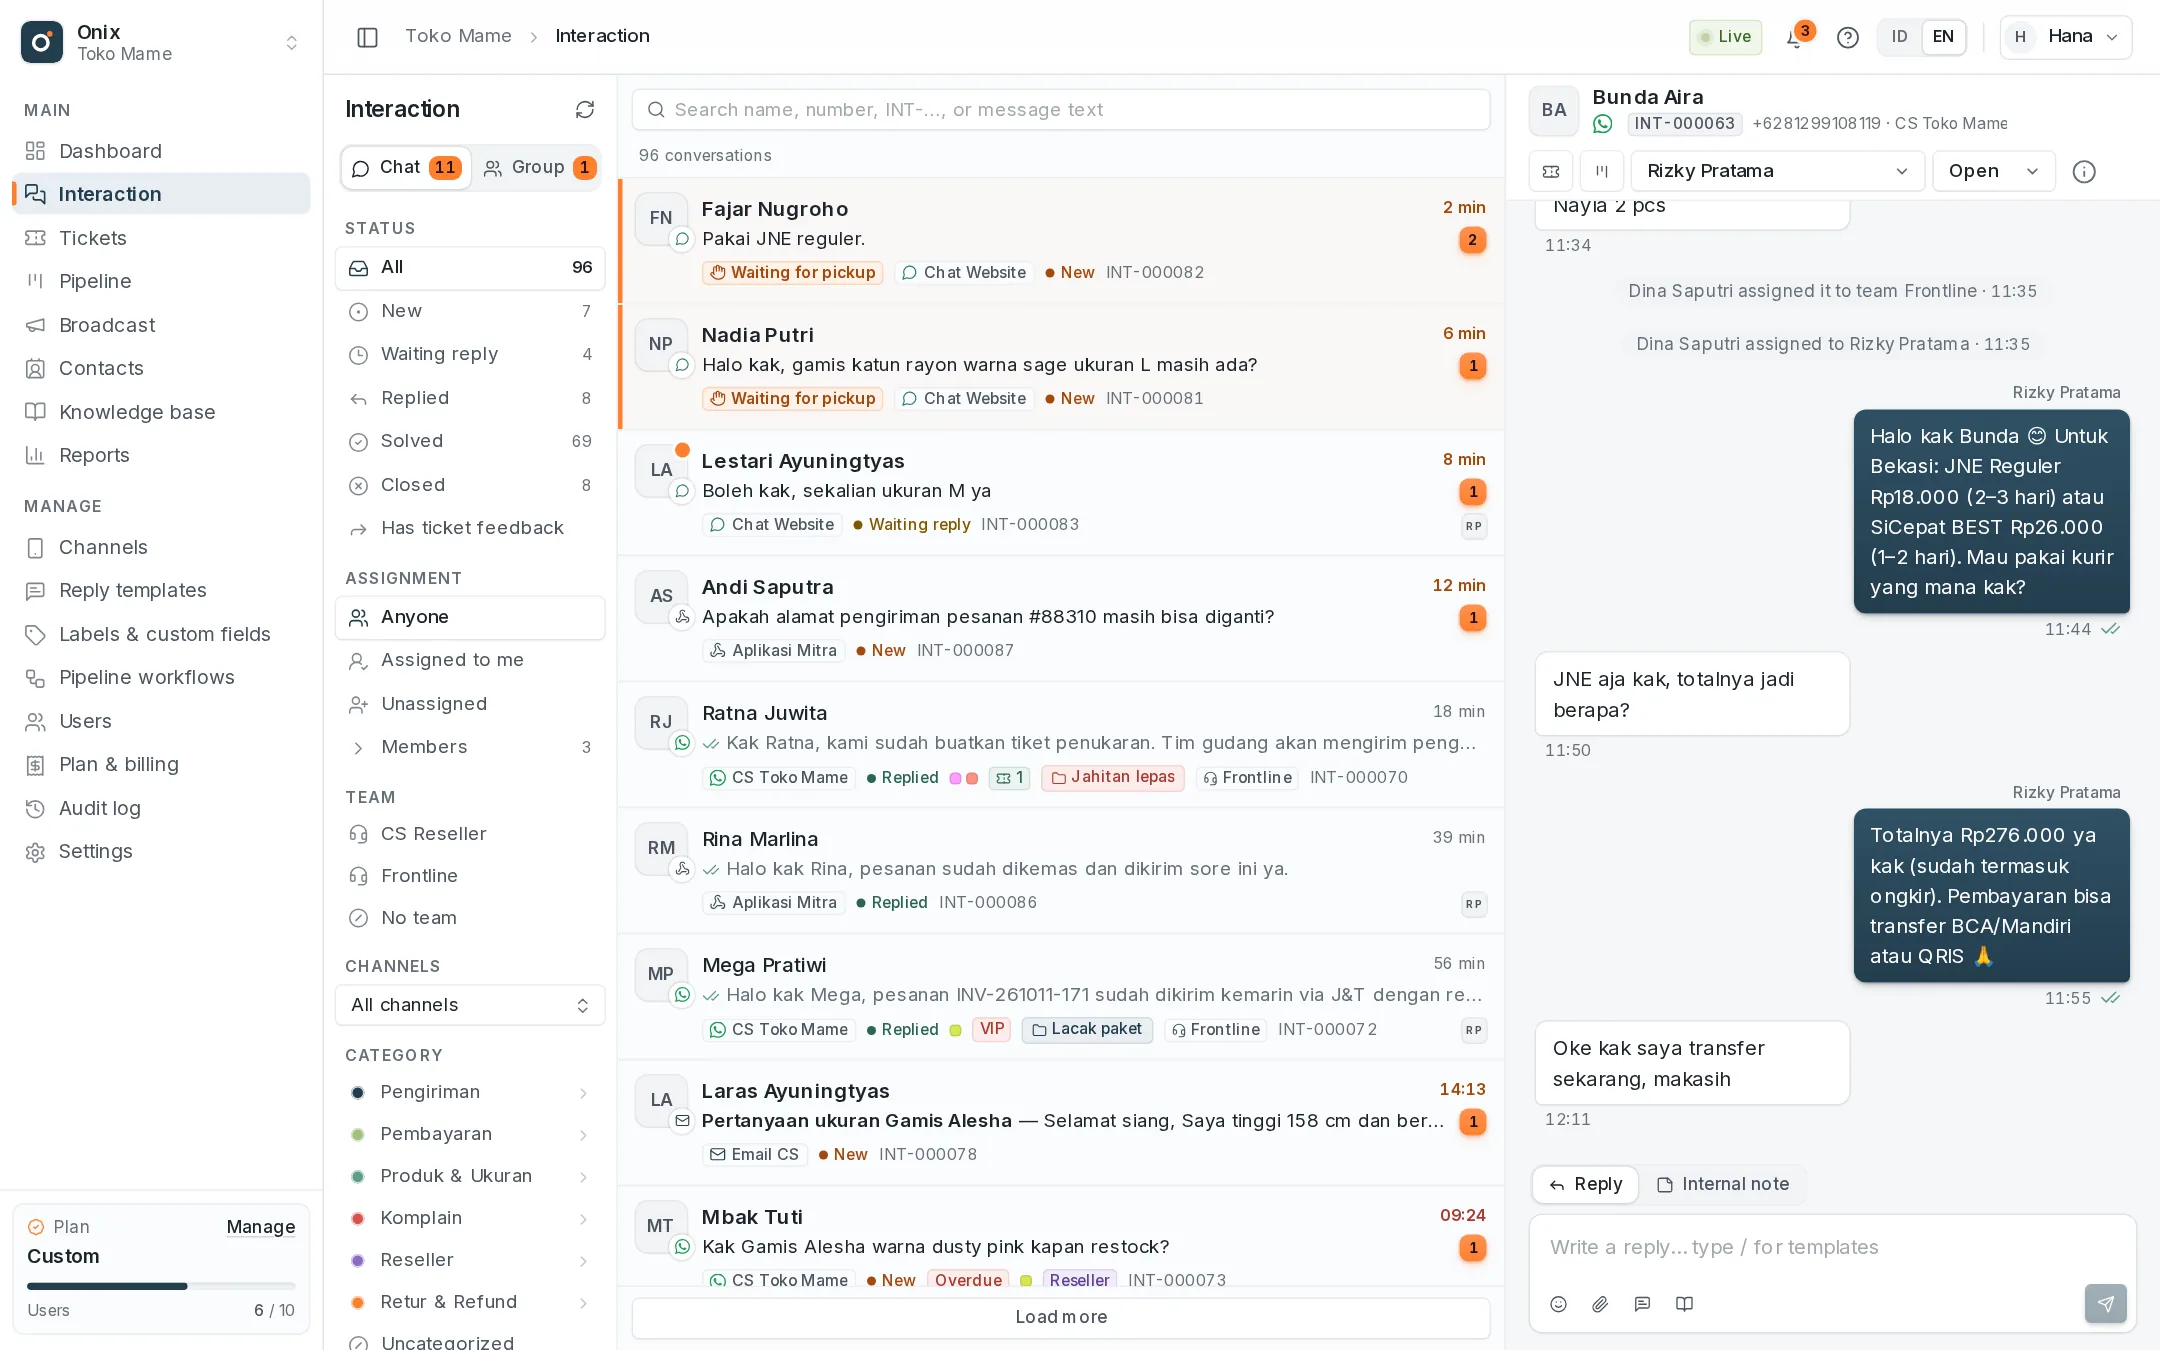Filter assignment to Unassigned
2160x1350 pixels.
click(x=470, y=704)
